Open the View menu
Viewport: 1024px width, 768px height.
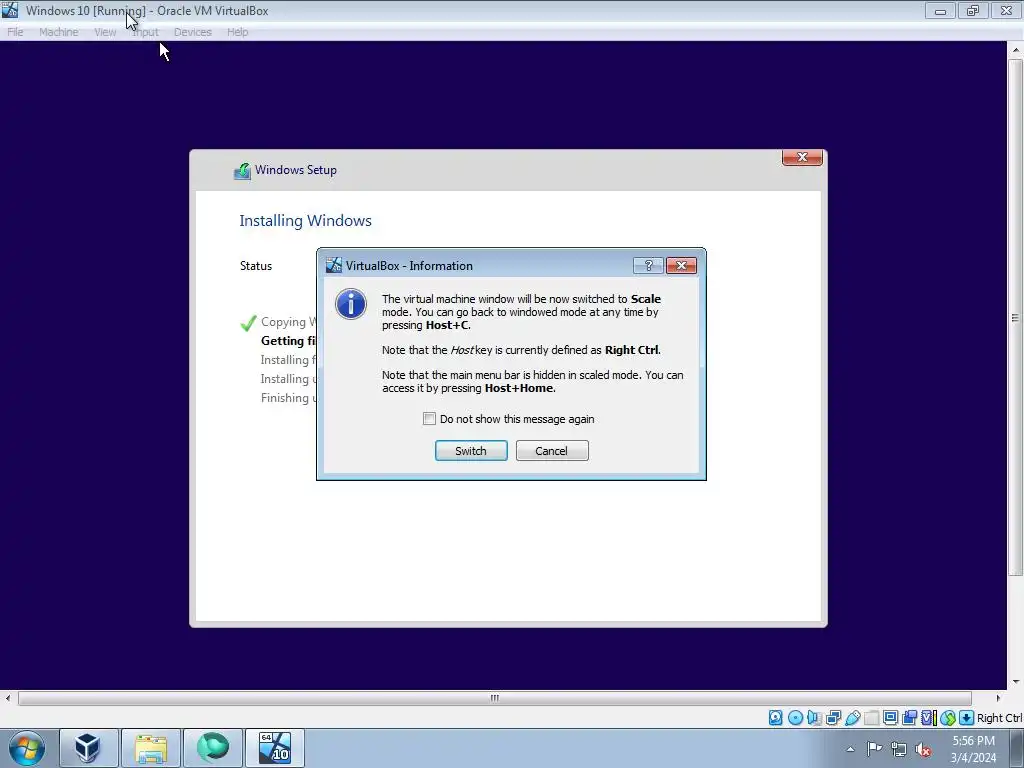[x=105, y=32]
